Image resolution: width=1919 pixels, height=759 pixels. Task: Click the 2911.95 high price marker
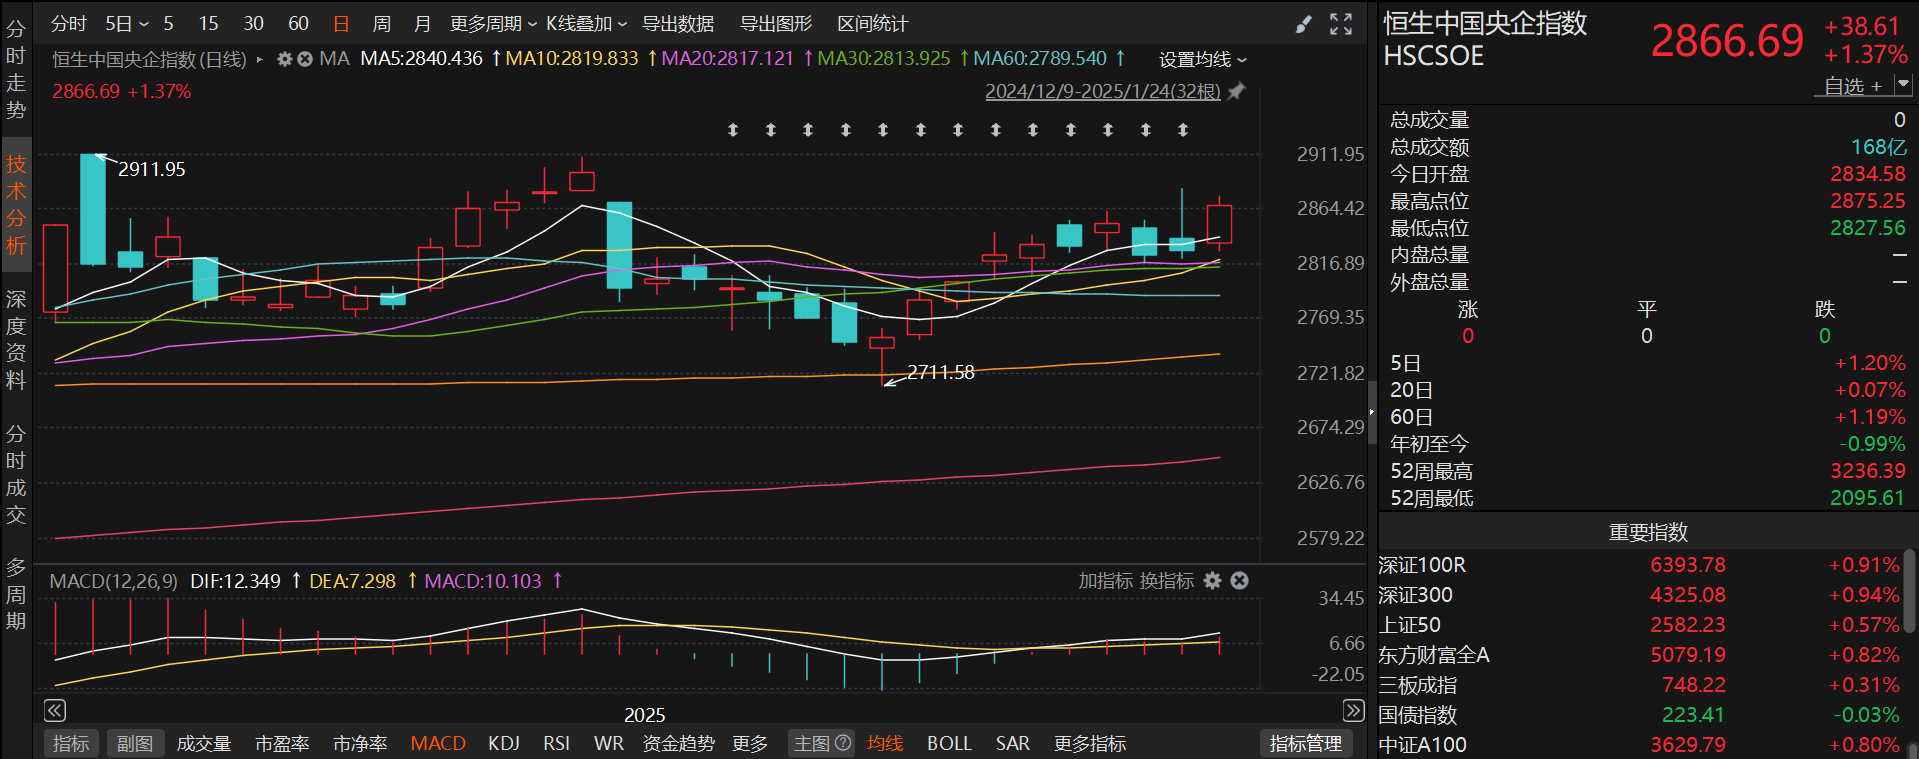152,169
